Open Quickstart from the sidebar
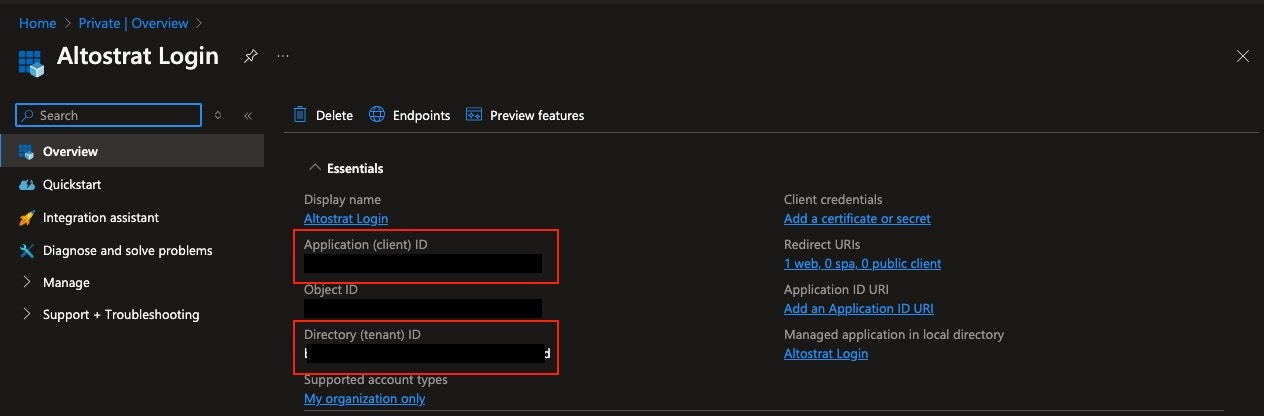 point(72,184)
